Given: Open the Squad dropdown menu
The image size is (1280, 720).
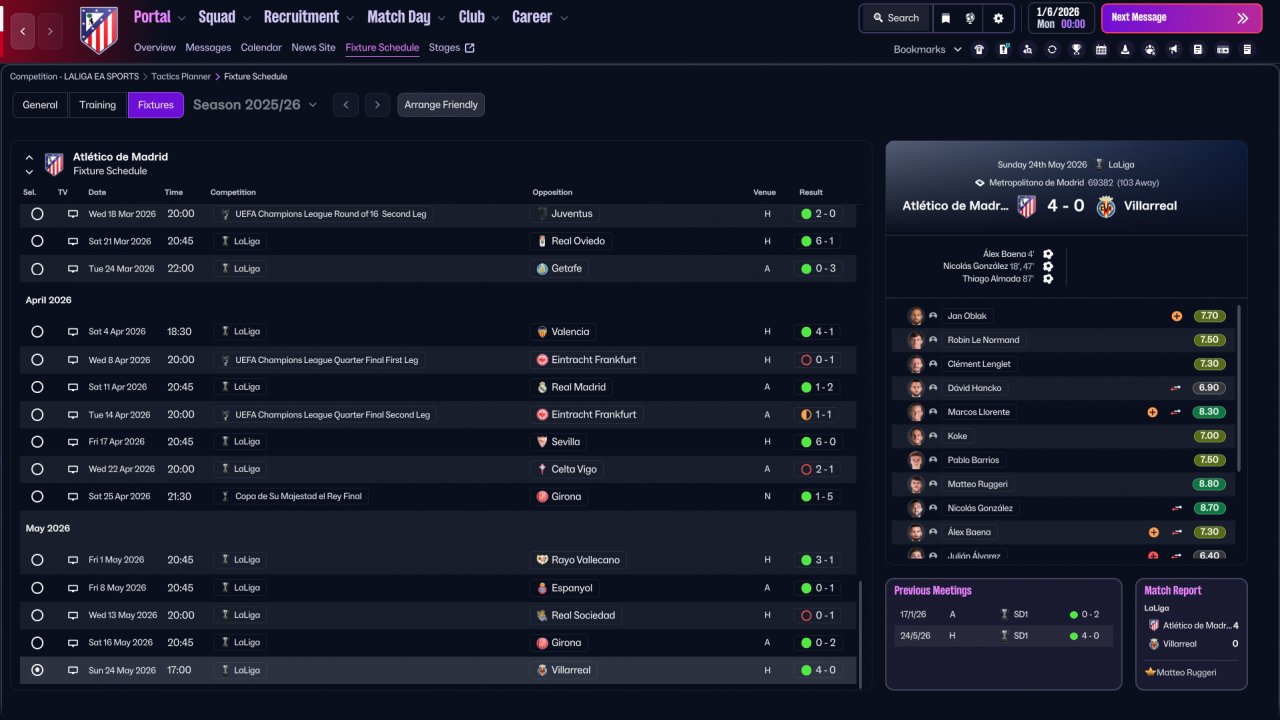Looking at the screenshot, I should coord(225,17).
